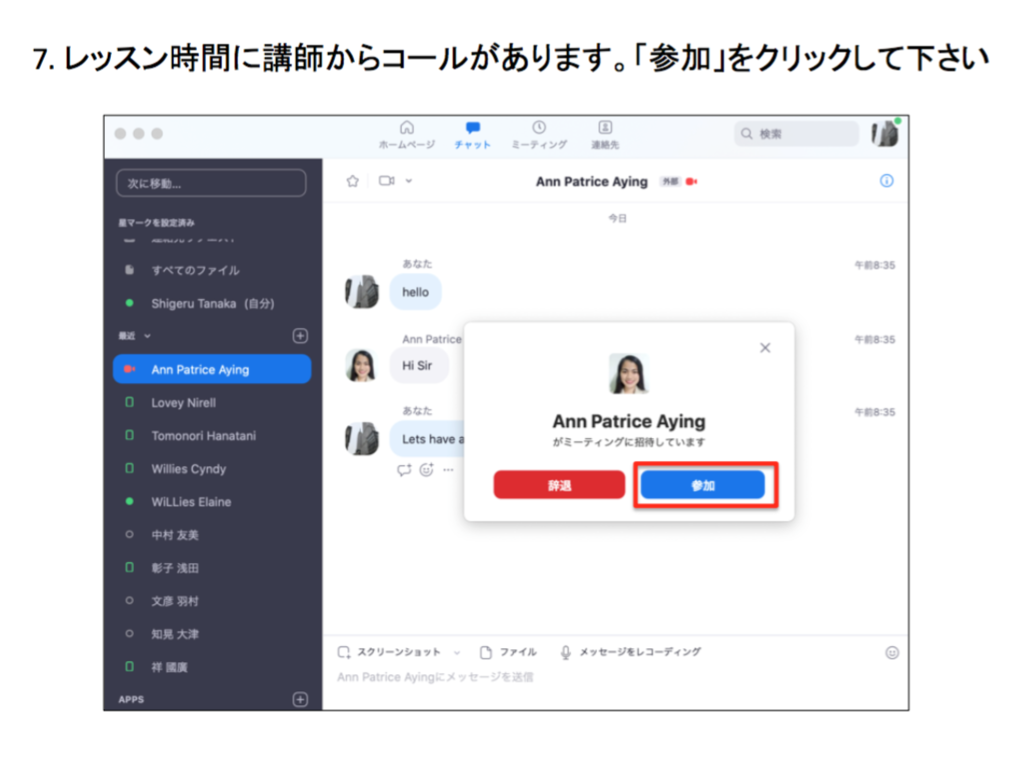
Task: Click メッセージをレコーディング microphone button
Action: click(630, 652)
